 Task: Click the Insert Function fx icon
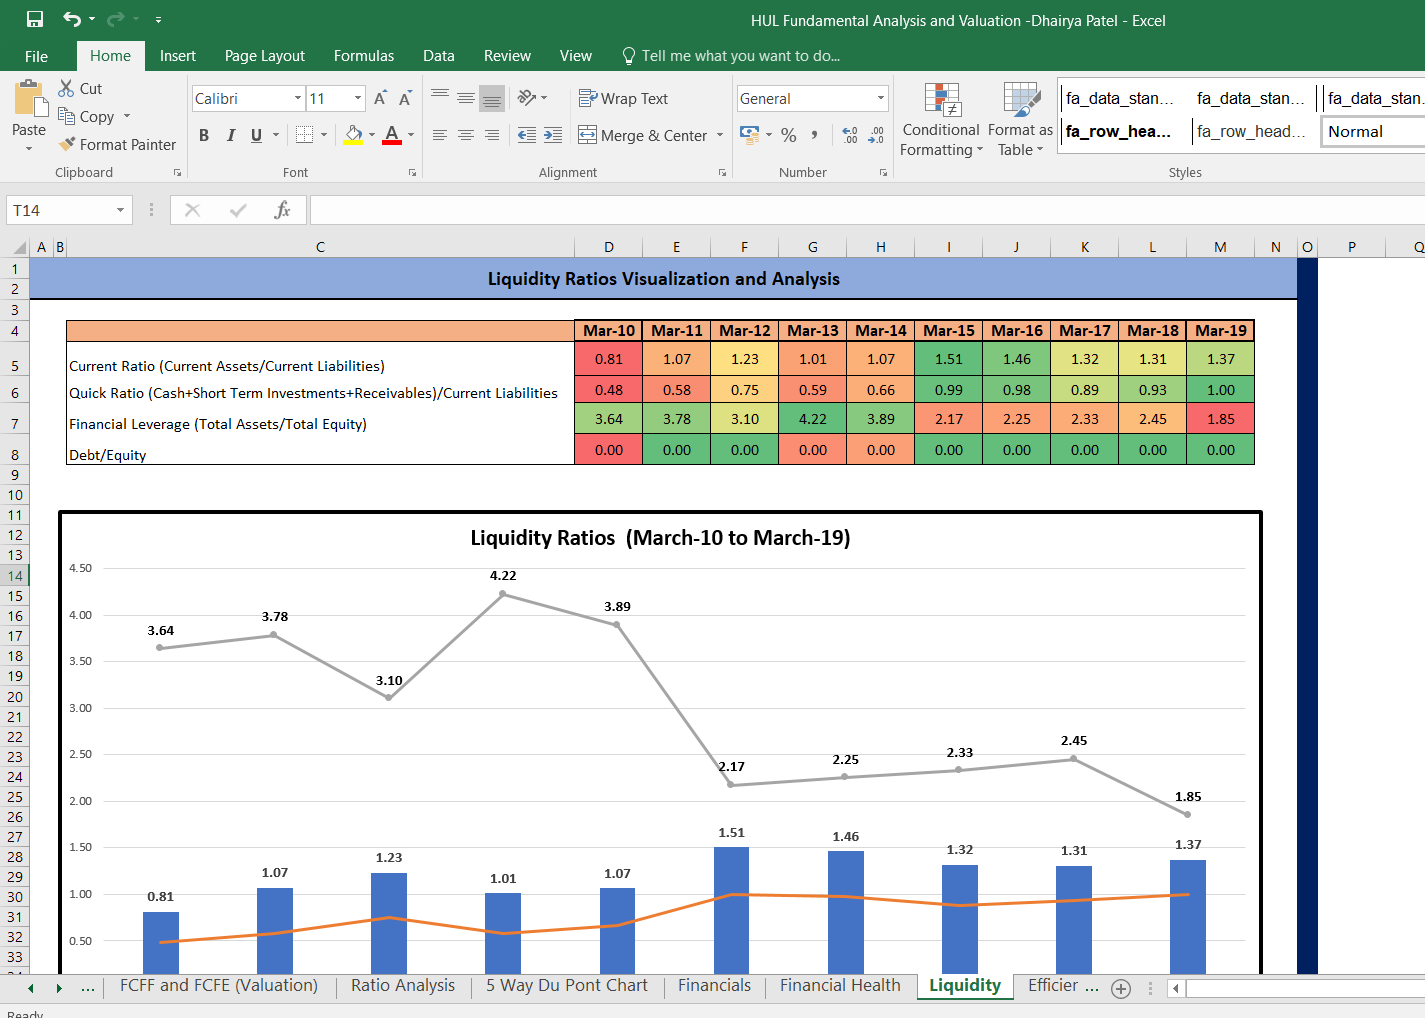coord(282,210)
